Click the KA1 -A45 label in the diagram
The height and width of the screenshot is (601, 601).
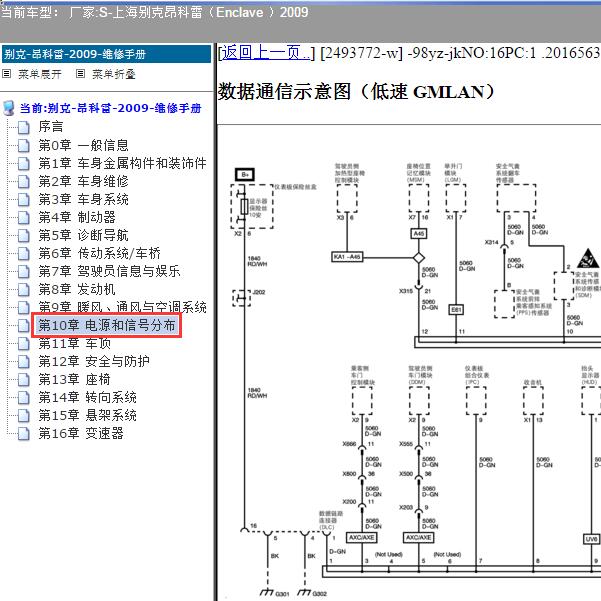[x=347, y=256]
